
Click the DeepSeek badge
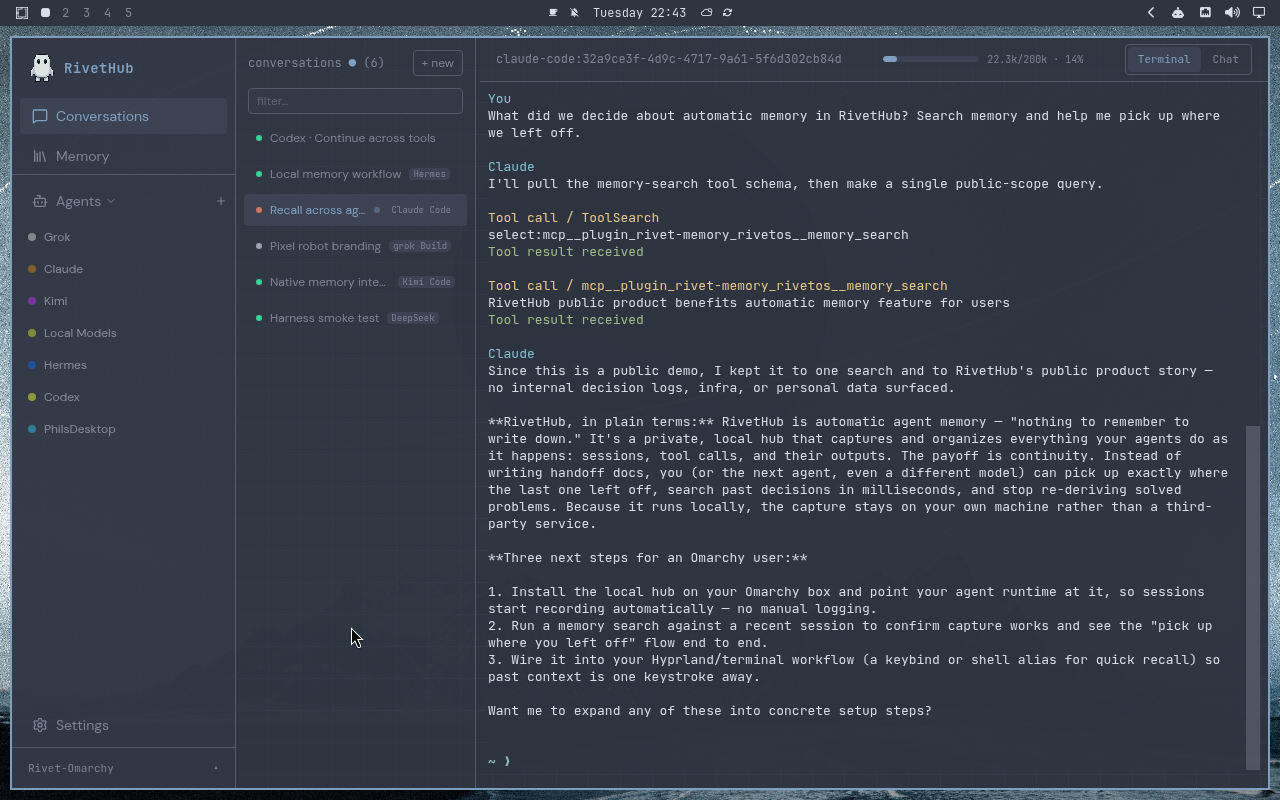(413, 318)
